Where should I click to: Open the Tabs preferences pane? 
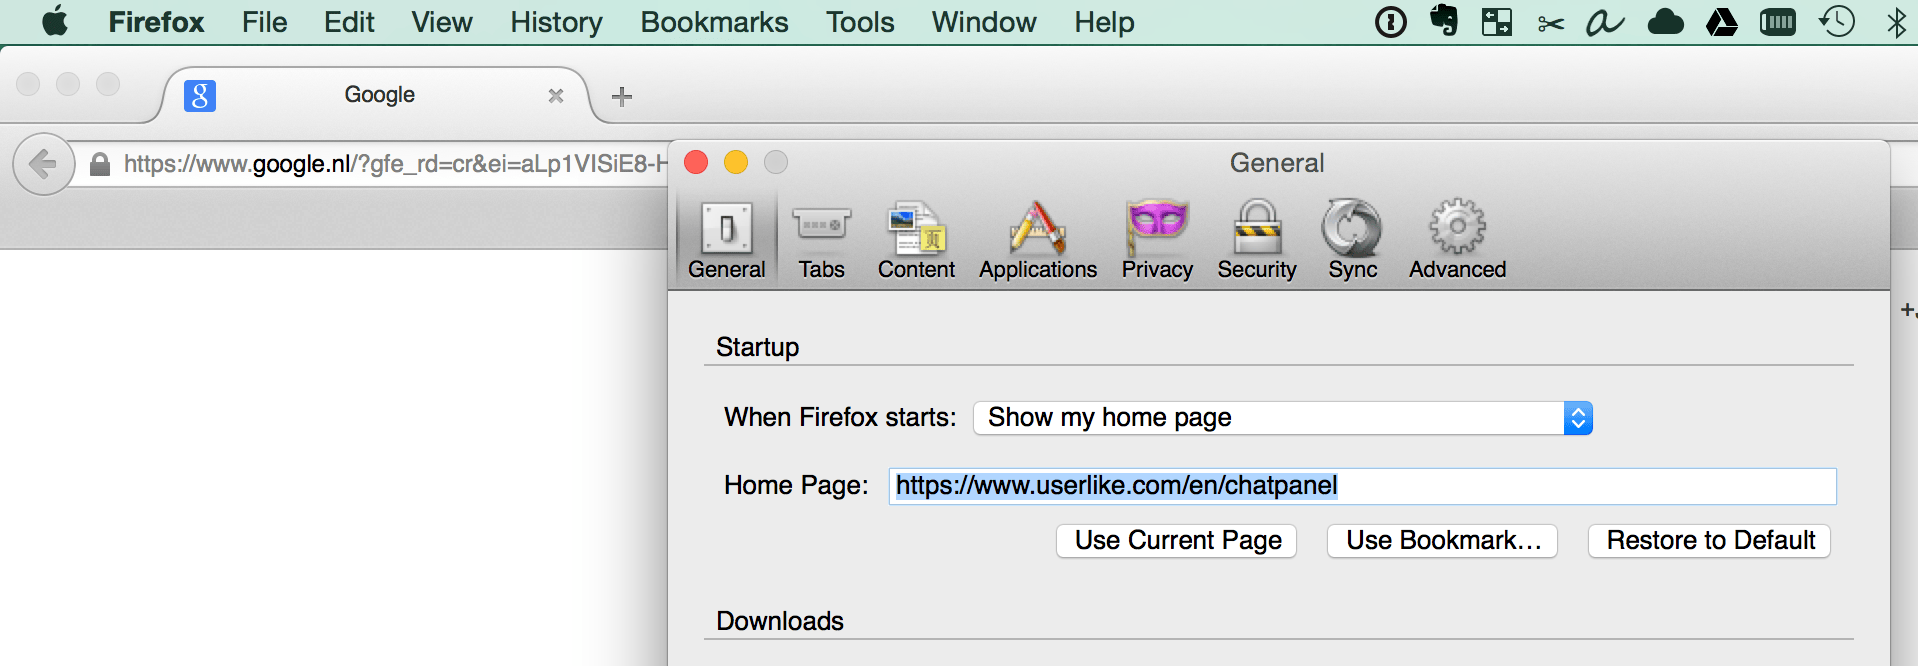[x=821, y=240]
